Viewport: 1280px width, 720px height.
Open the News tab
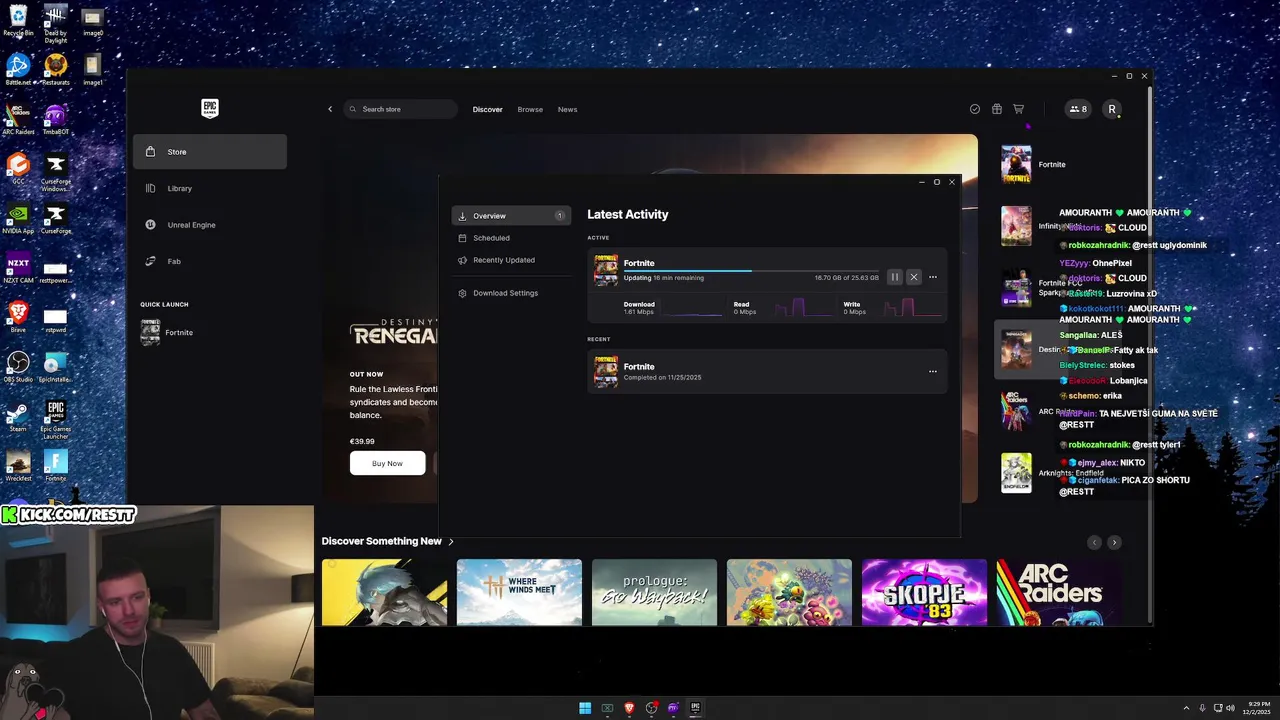567,109
